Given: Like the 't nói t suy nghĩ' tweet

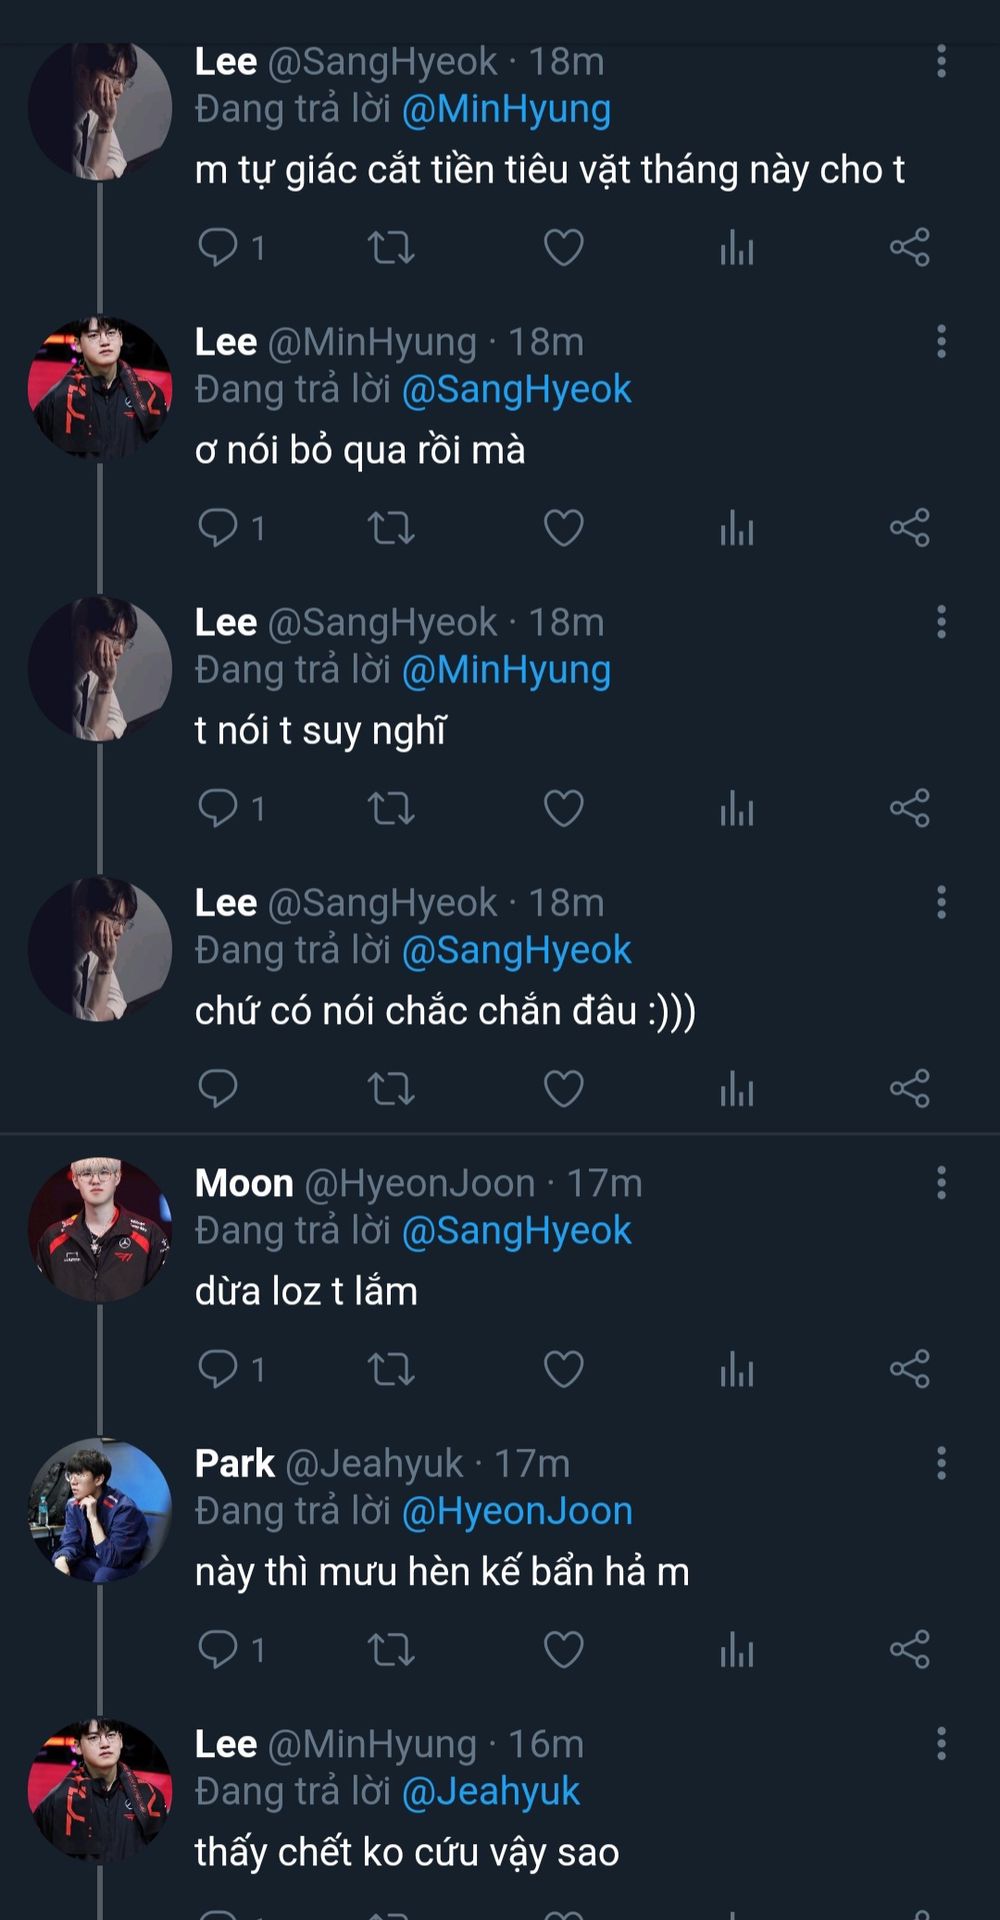Looking at the screenshot, I should click(x=563, y=808).
